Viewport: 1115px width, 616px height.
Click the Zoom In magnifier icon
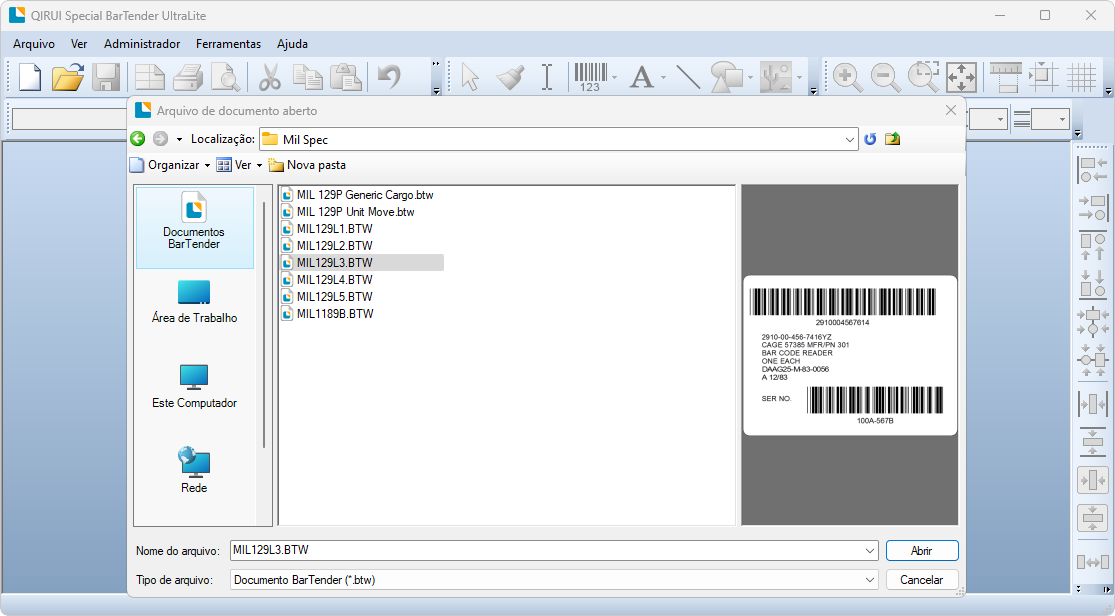pyautogui.click(x=847, y=77)
